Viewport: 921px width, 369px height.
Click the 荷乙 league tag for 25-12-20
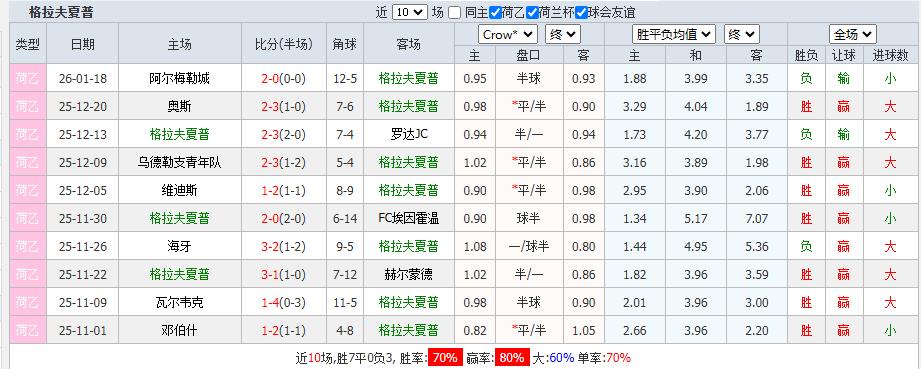28,106
